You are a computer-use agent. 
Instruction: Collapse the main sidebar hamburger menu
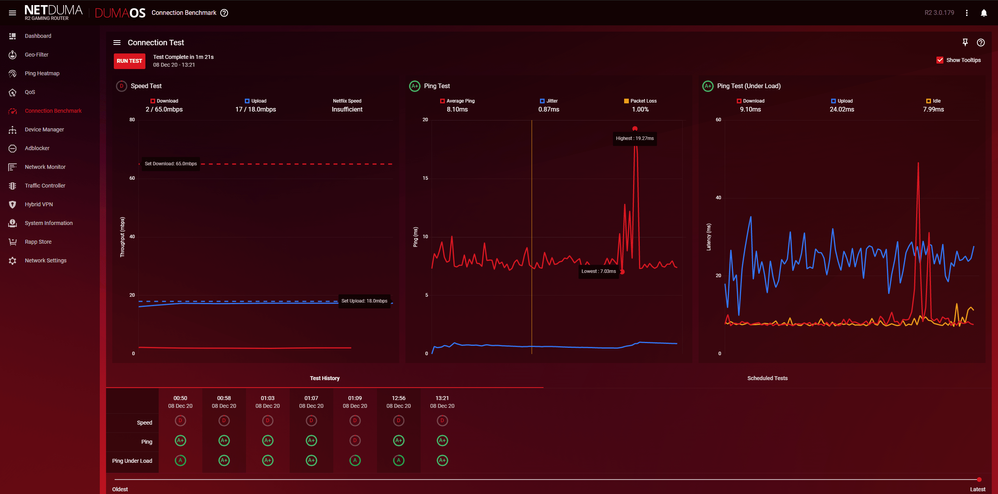tap(12, 13)
